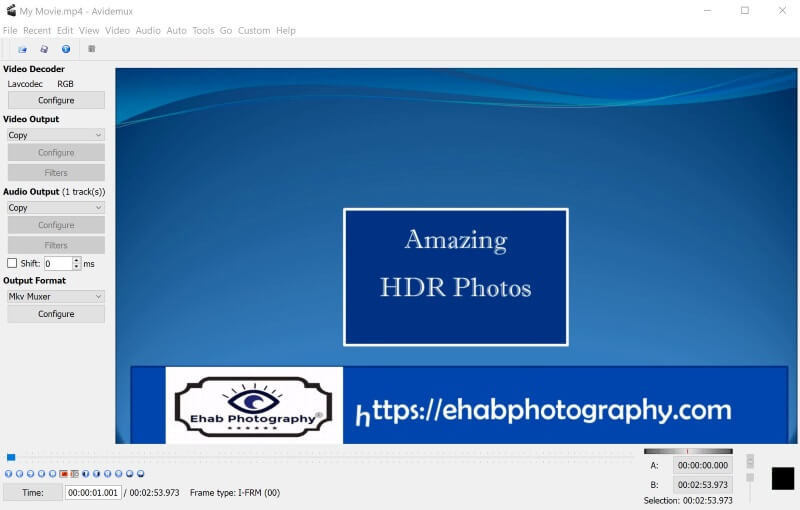The height and width of the screenshot is (510, 800).
Task: Click the toolbar icon after the Information icon
Action: [92, 49]
